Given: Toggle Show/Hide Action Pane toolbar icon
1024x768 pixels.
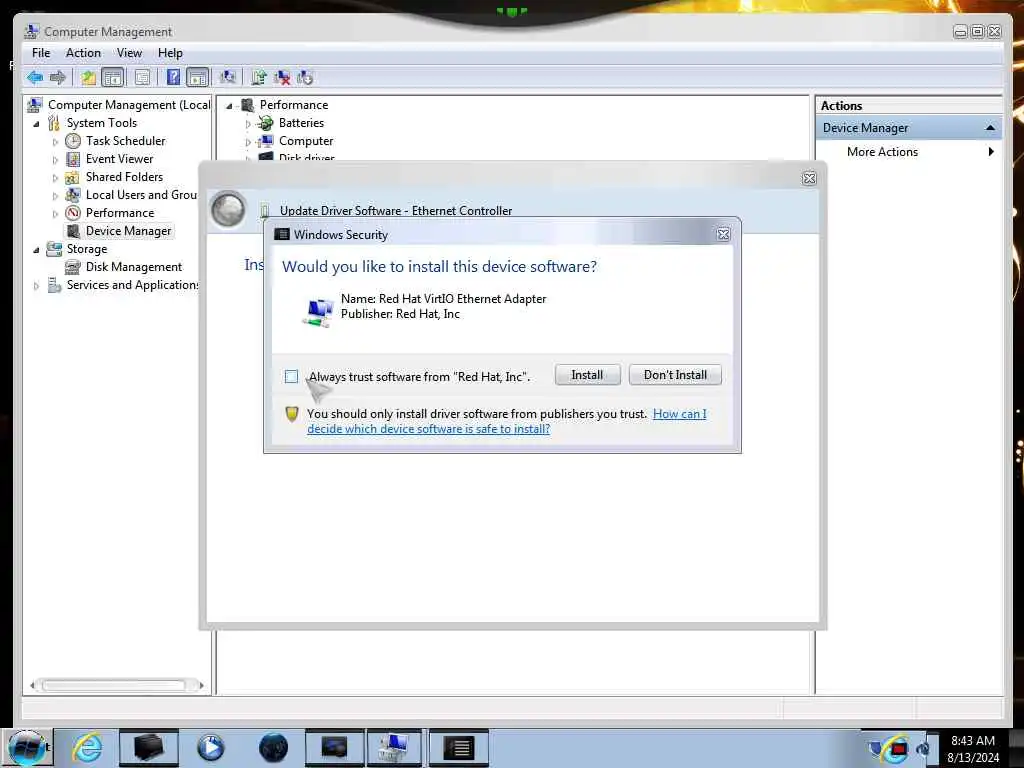Looking at the screenshot, I should click(x=197, y=78).
